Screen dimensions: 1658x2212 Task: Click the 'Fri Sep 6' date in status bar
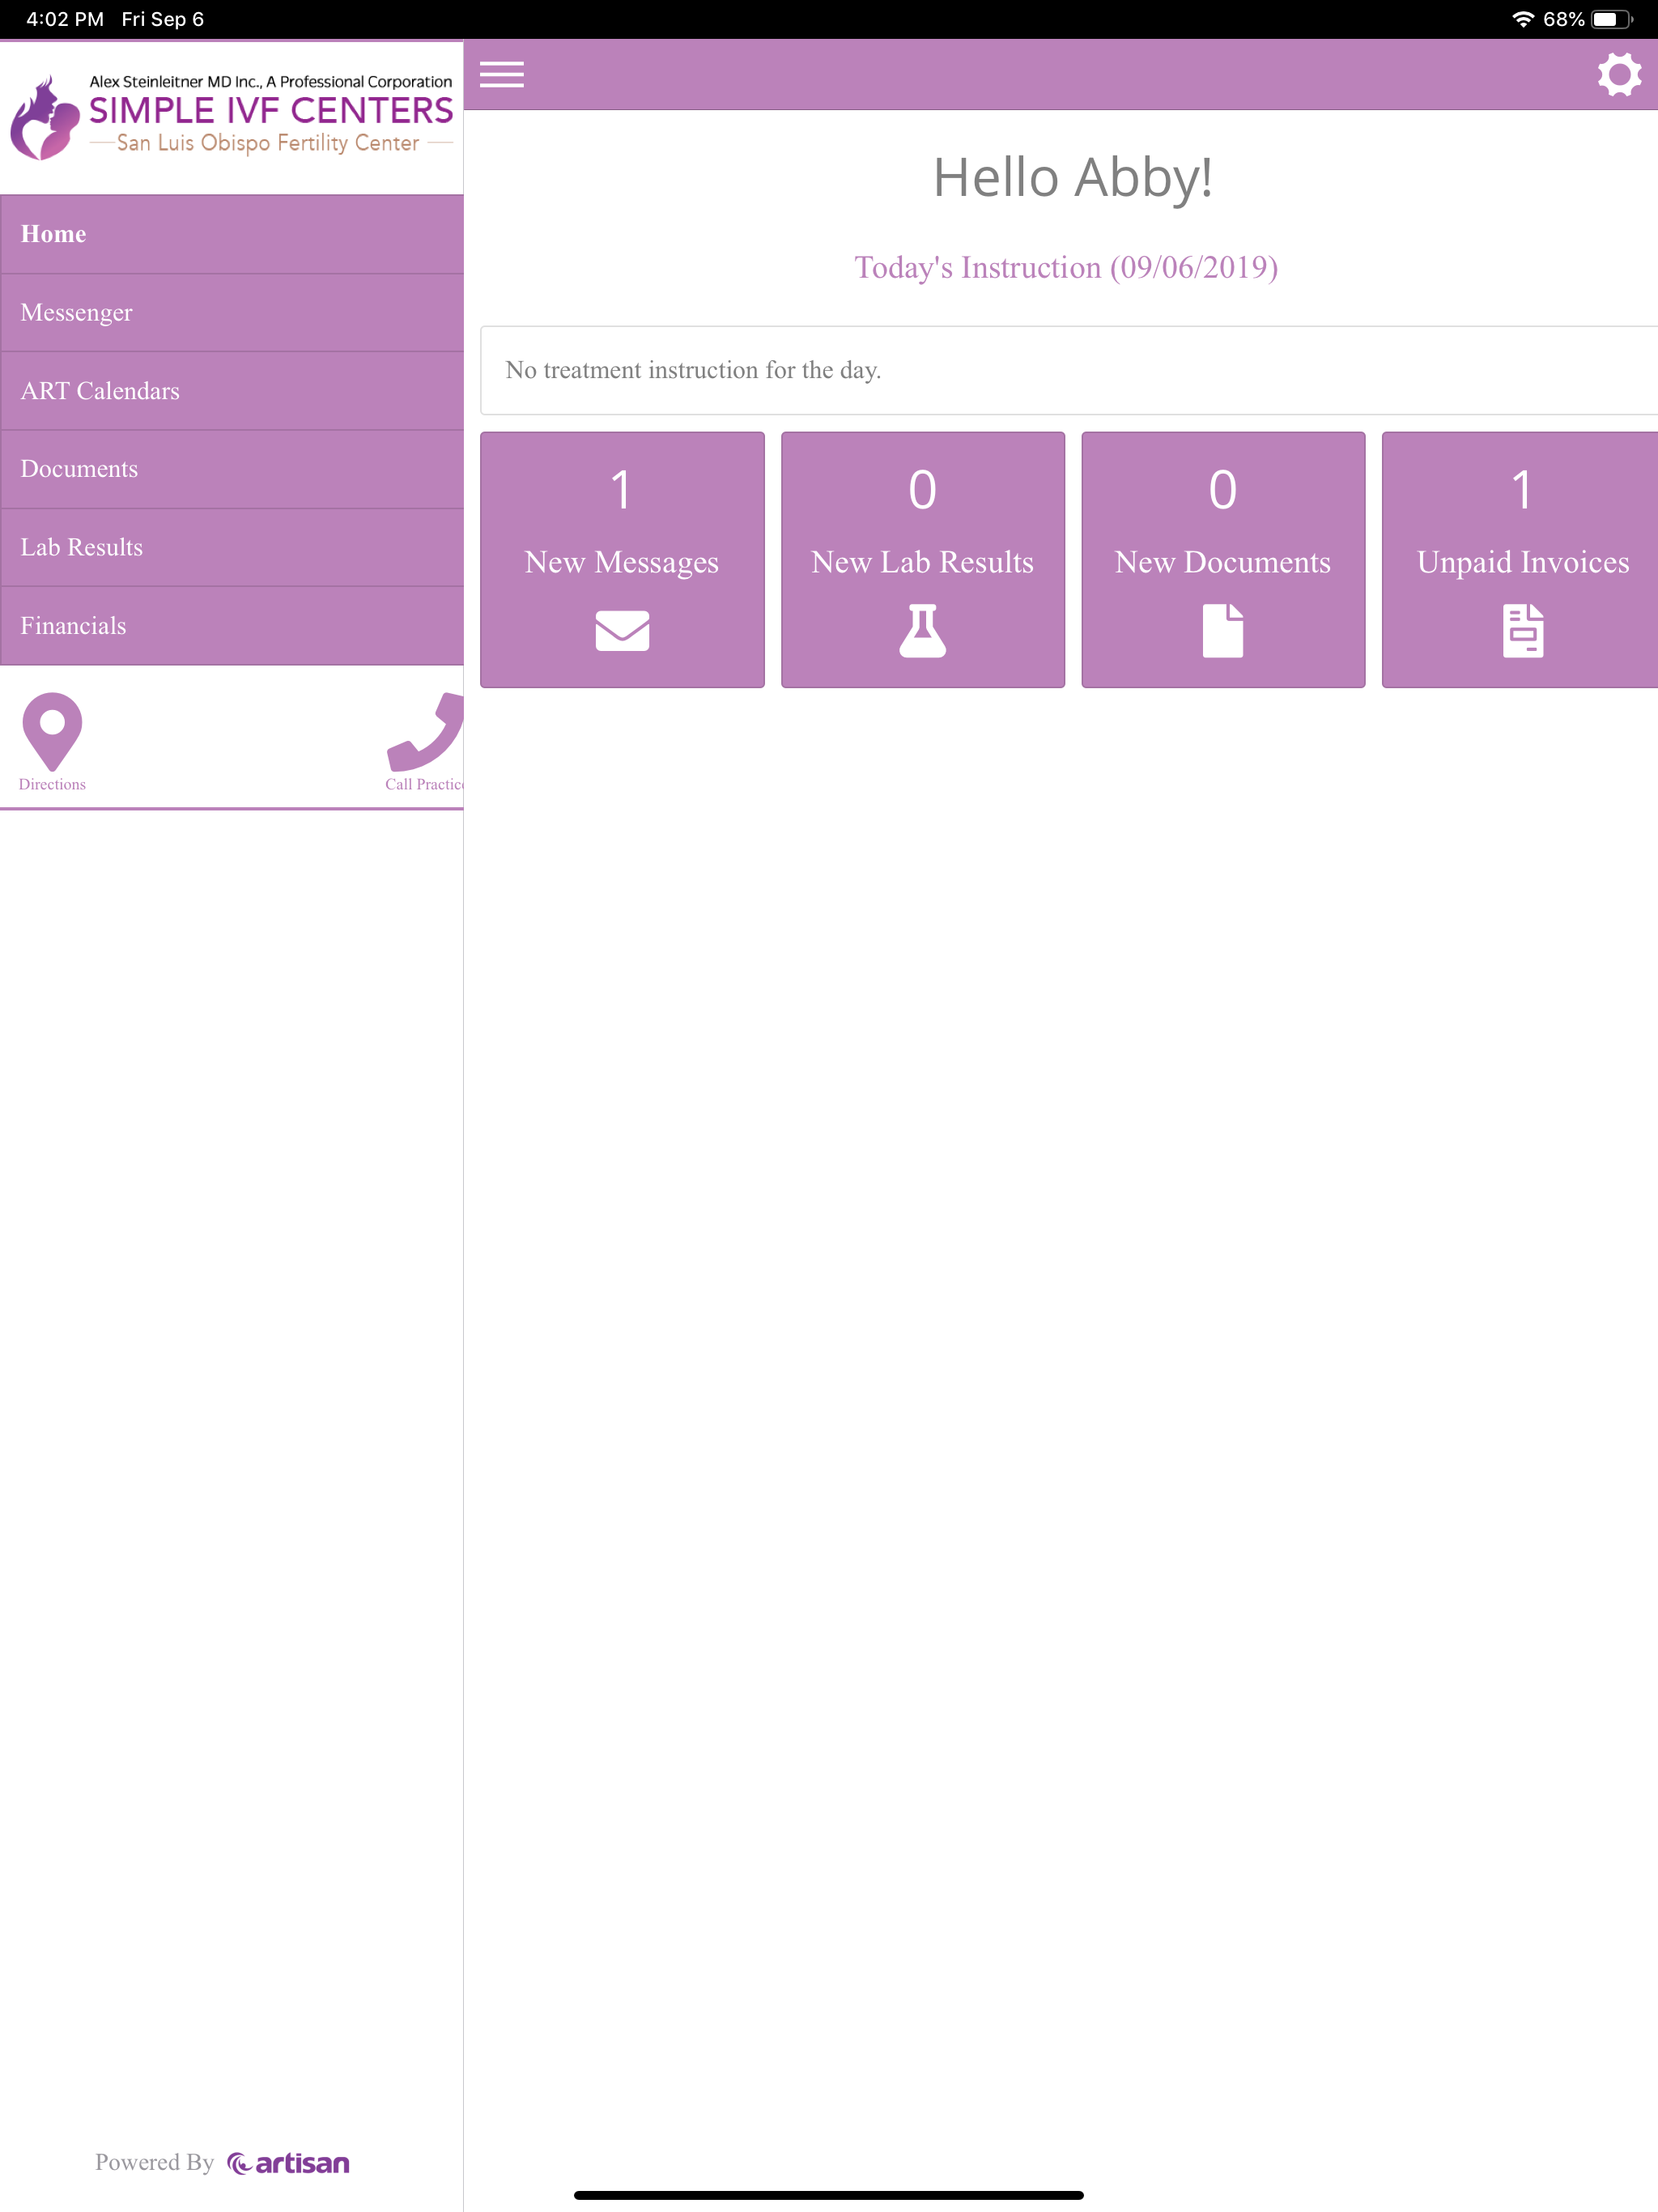(163, 19)
